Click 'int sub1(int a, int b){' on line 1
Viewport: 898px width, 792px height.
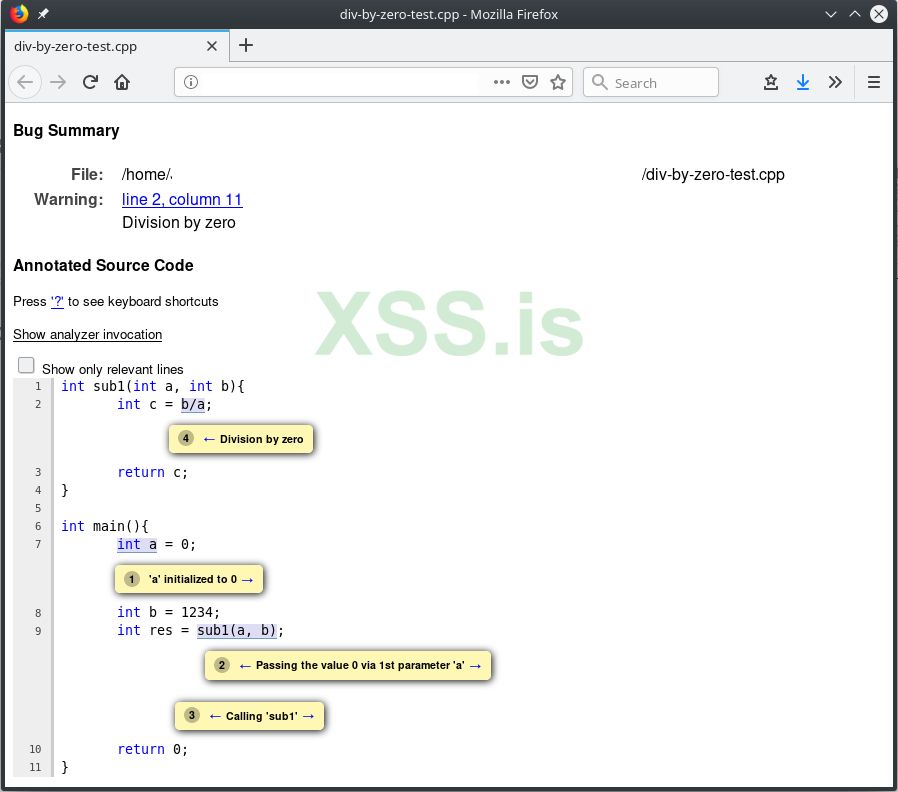153,386
